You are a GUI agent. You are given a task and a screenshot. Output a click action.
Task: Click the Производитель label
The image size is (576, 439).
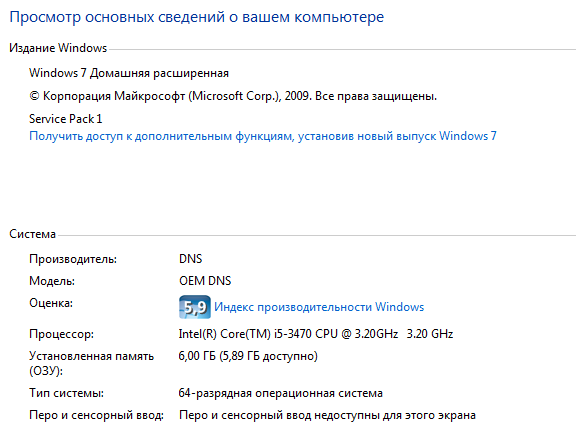point(73,259)
